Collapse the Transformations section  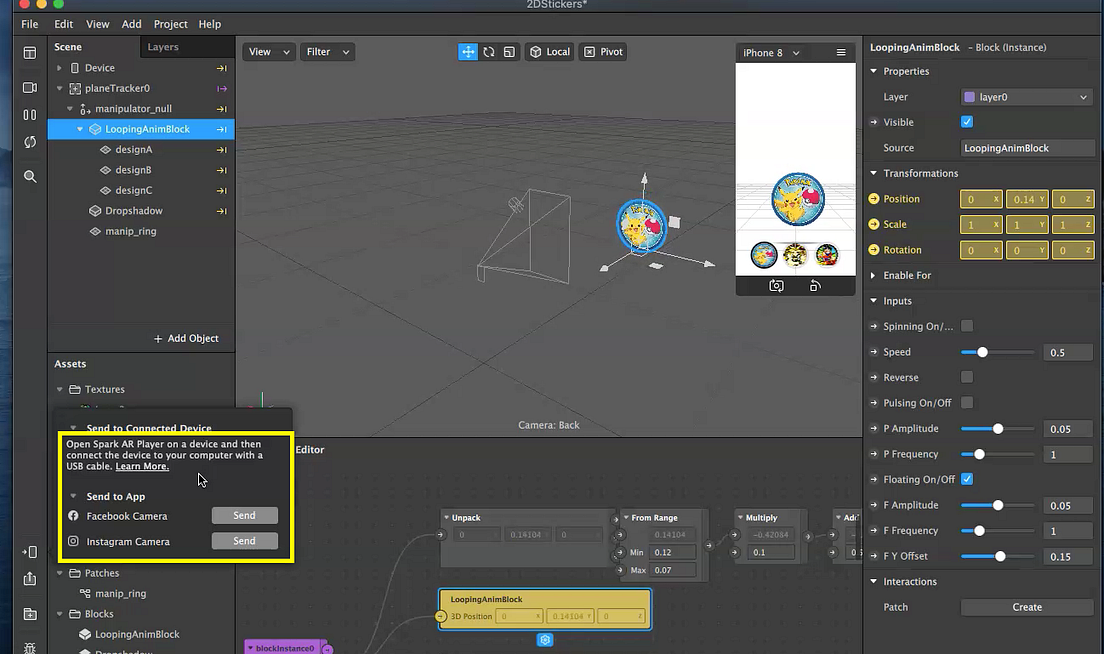point(875,173)
